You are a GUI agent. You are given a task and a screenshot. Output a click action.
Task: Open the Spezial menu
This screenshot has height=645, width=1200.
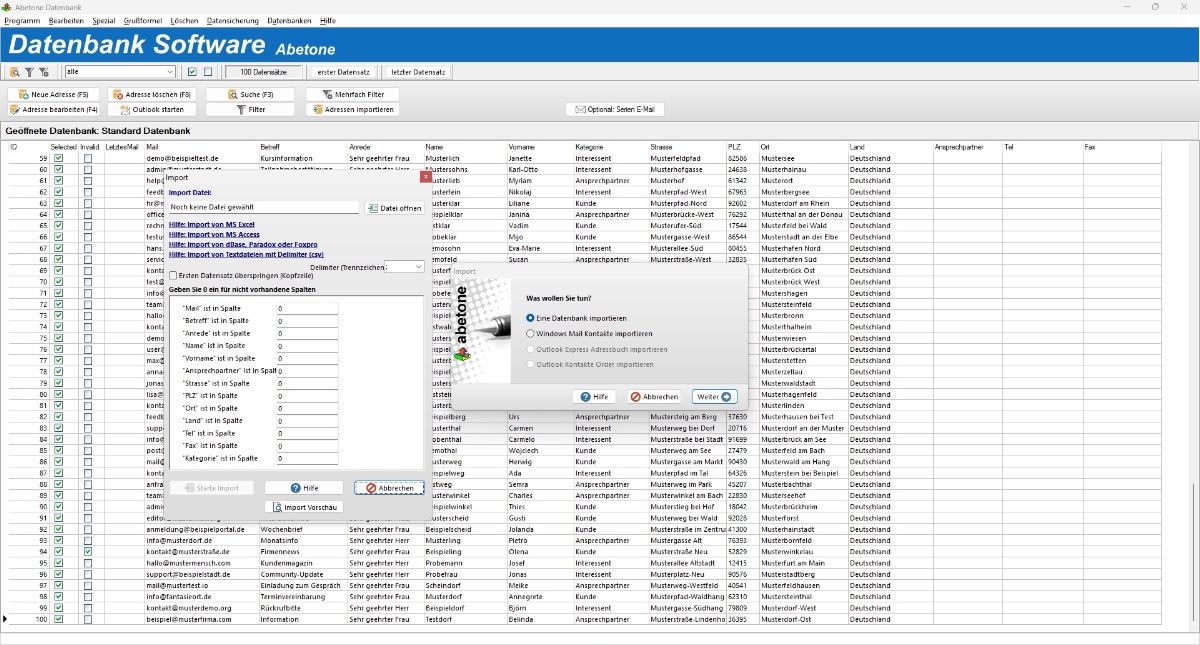103,21
